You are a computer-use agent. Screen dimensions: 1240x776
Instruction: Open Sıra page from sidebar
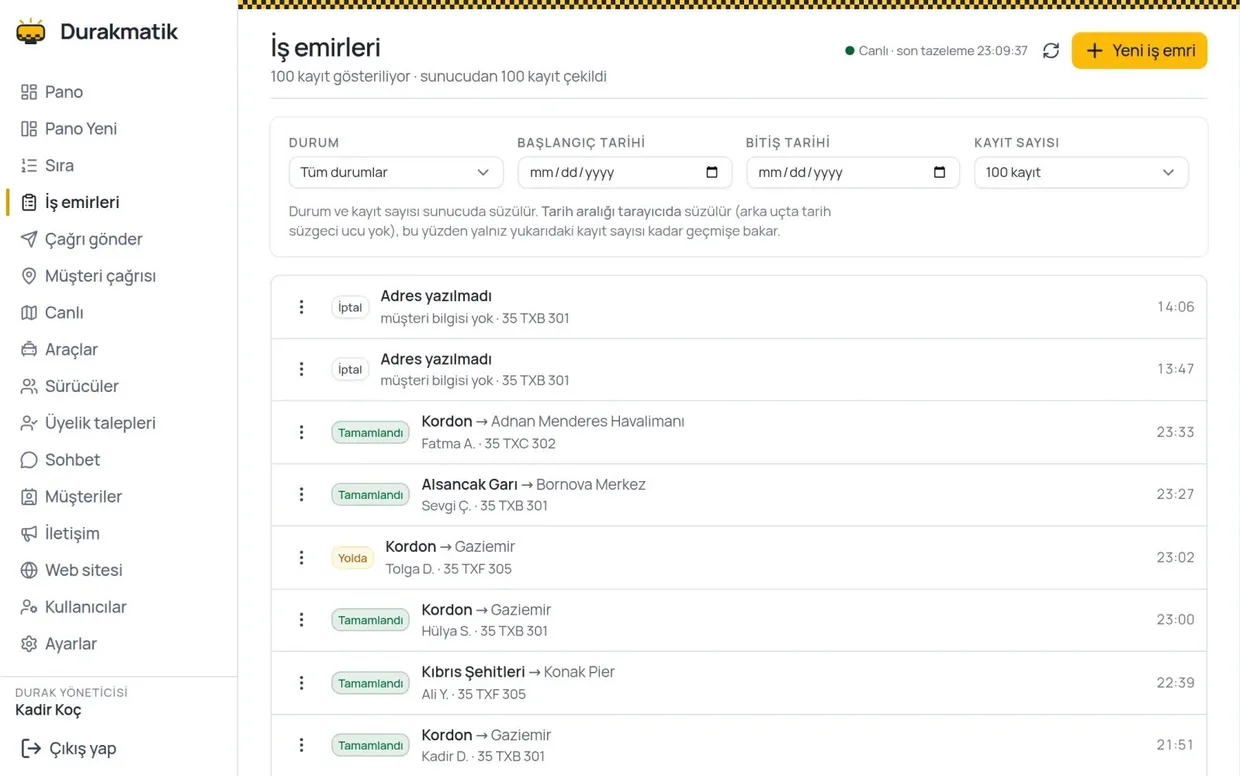click(x=59, y=166)
